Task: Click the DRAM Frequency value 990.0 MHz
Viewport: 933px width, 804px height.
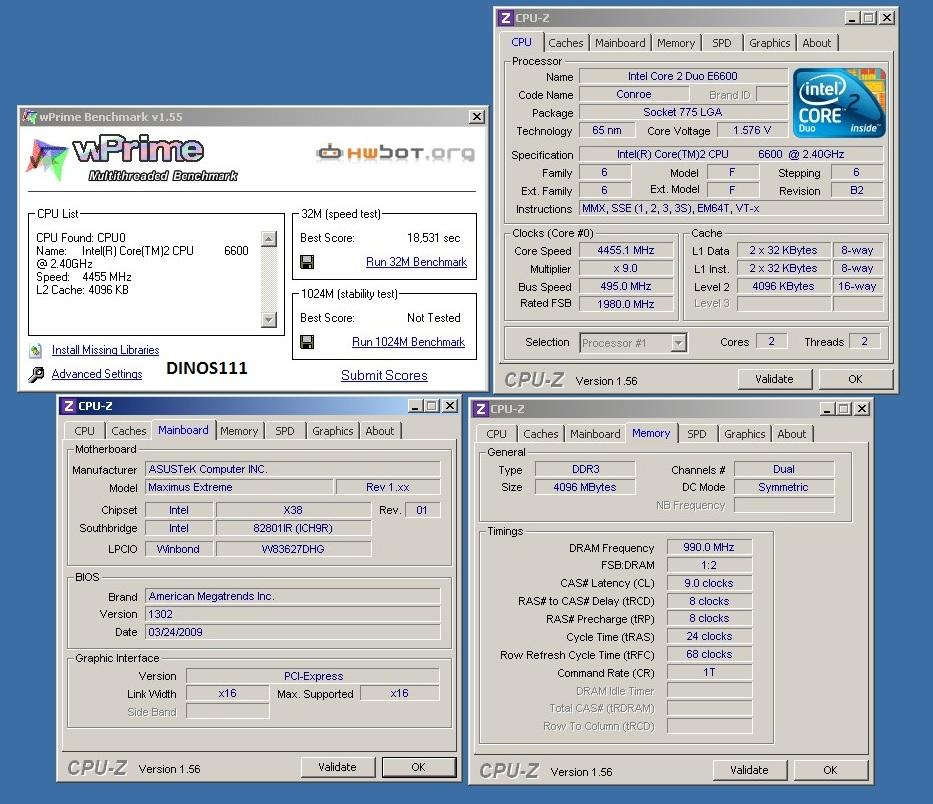Action: (x=709, y=547)
